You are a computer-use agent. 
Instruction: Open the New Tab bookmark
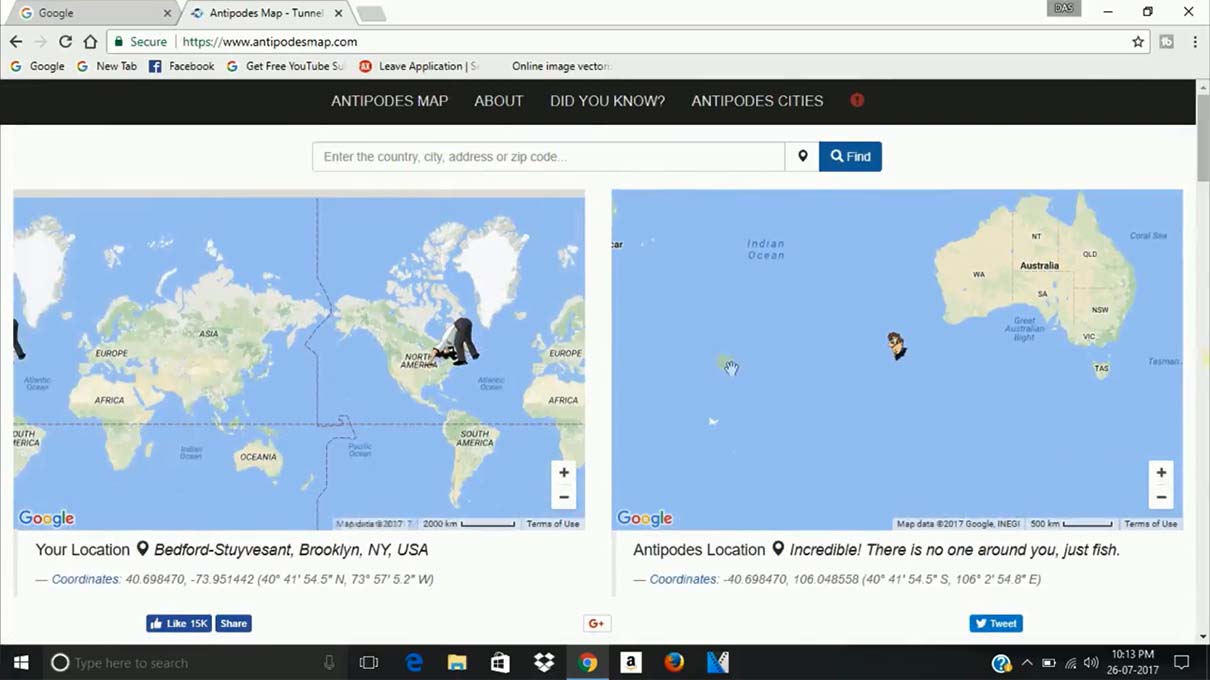tap(107, 66)
